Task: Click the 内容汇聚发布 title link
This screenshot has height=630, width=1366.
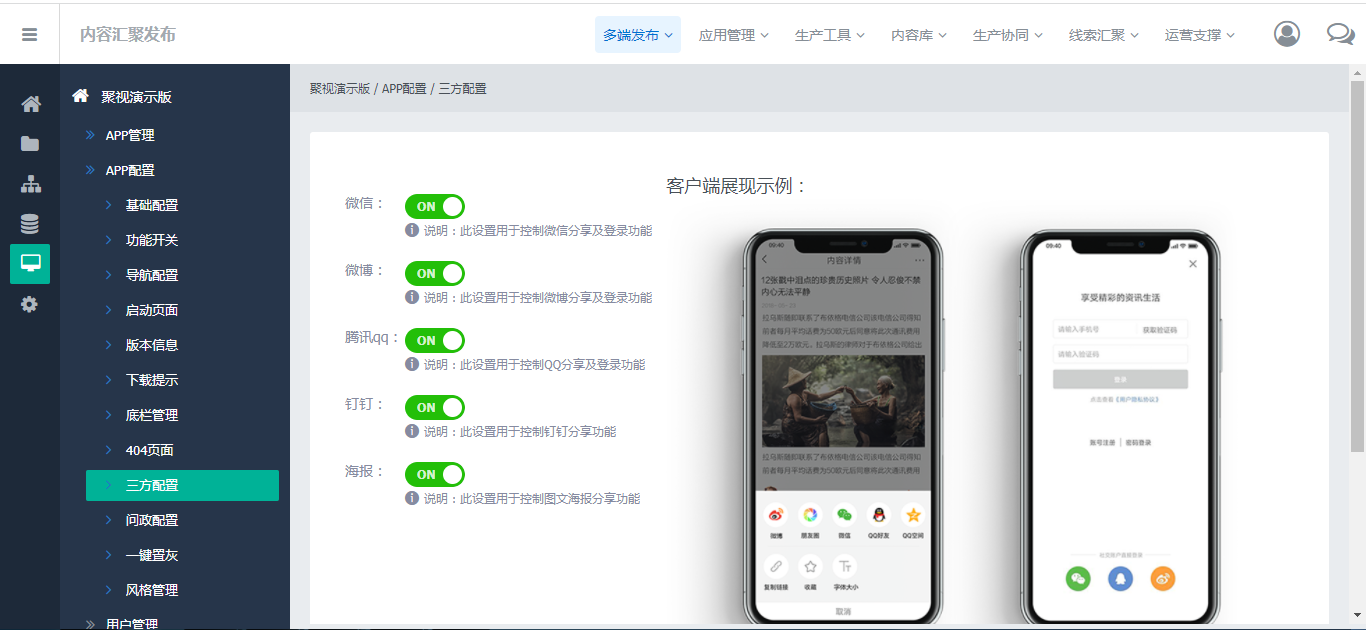Action: [128, 35]
